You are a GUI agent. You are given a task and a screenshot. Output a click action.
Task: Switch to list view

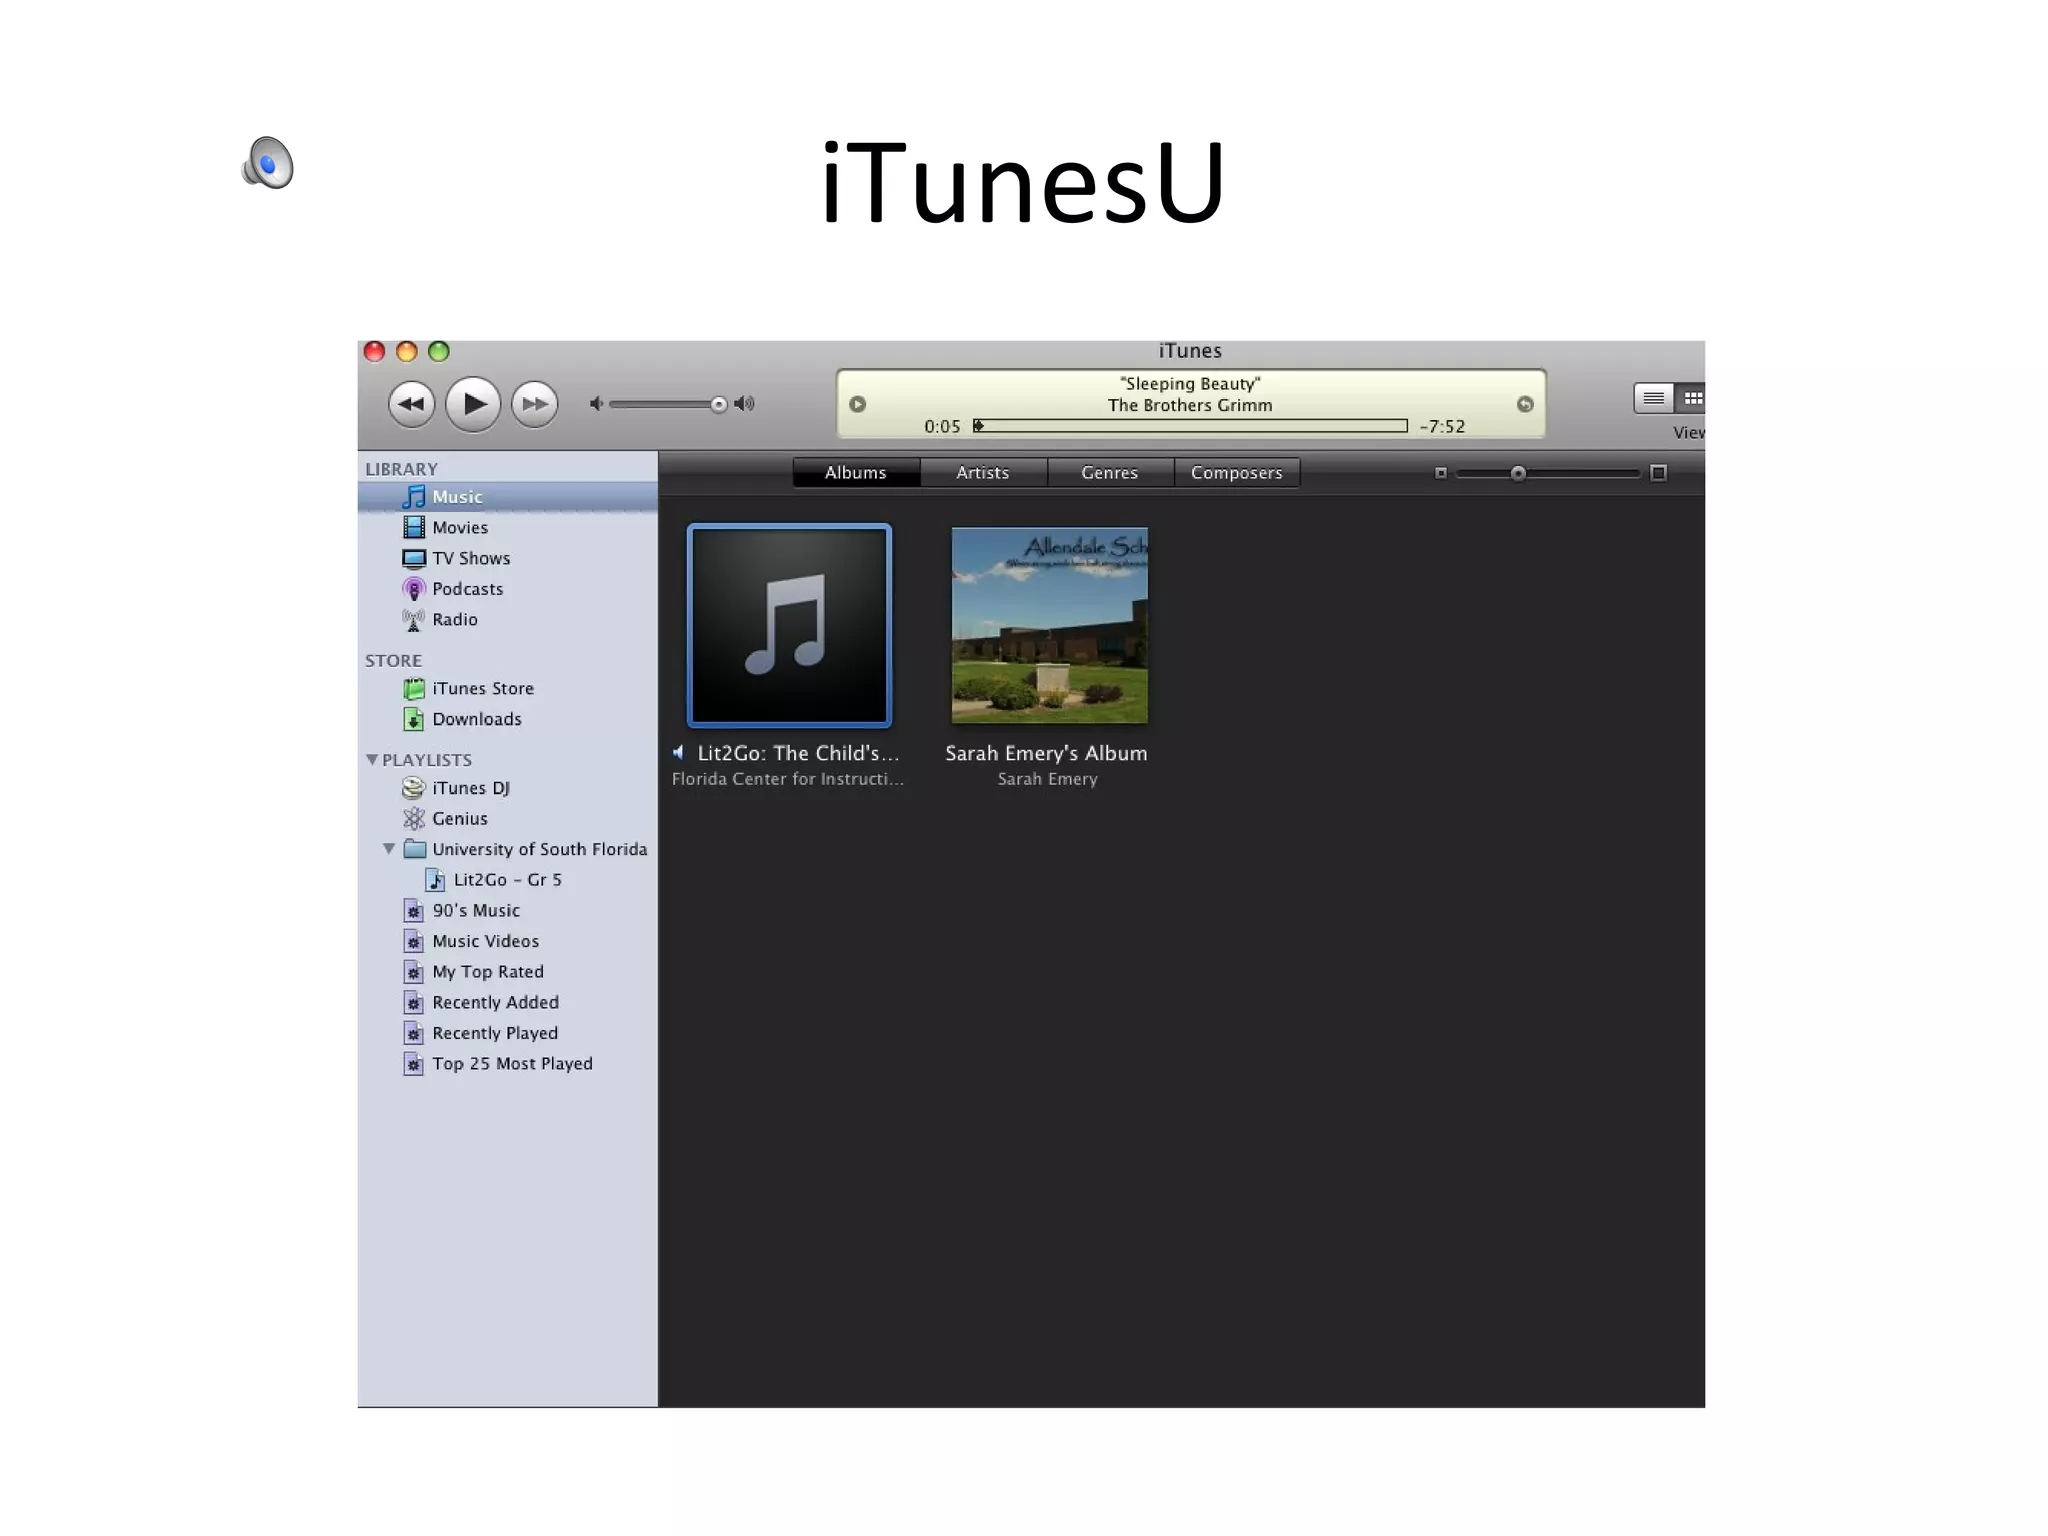[x=1653, y=398]
